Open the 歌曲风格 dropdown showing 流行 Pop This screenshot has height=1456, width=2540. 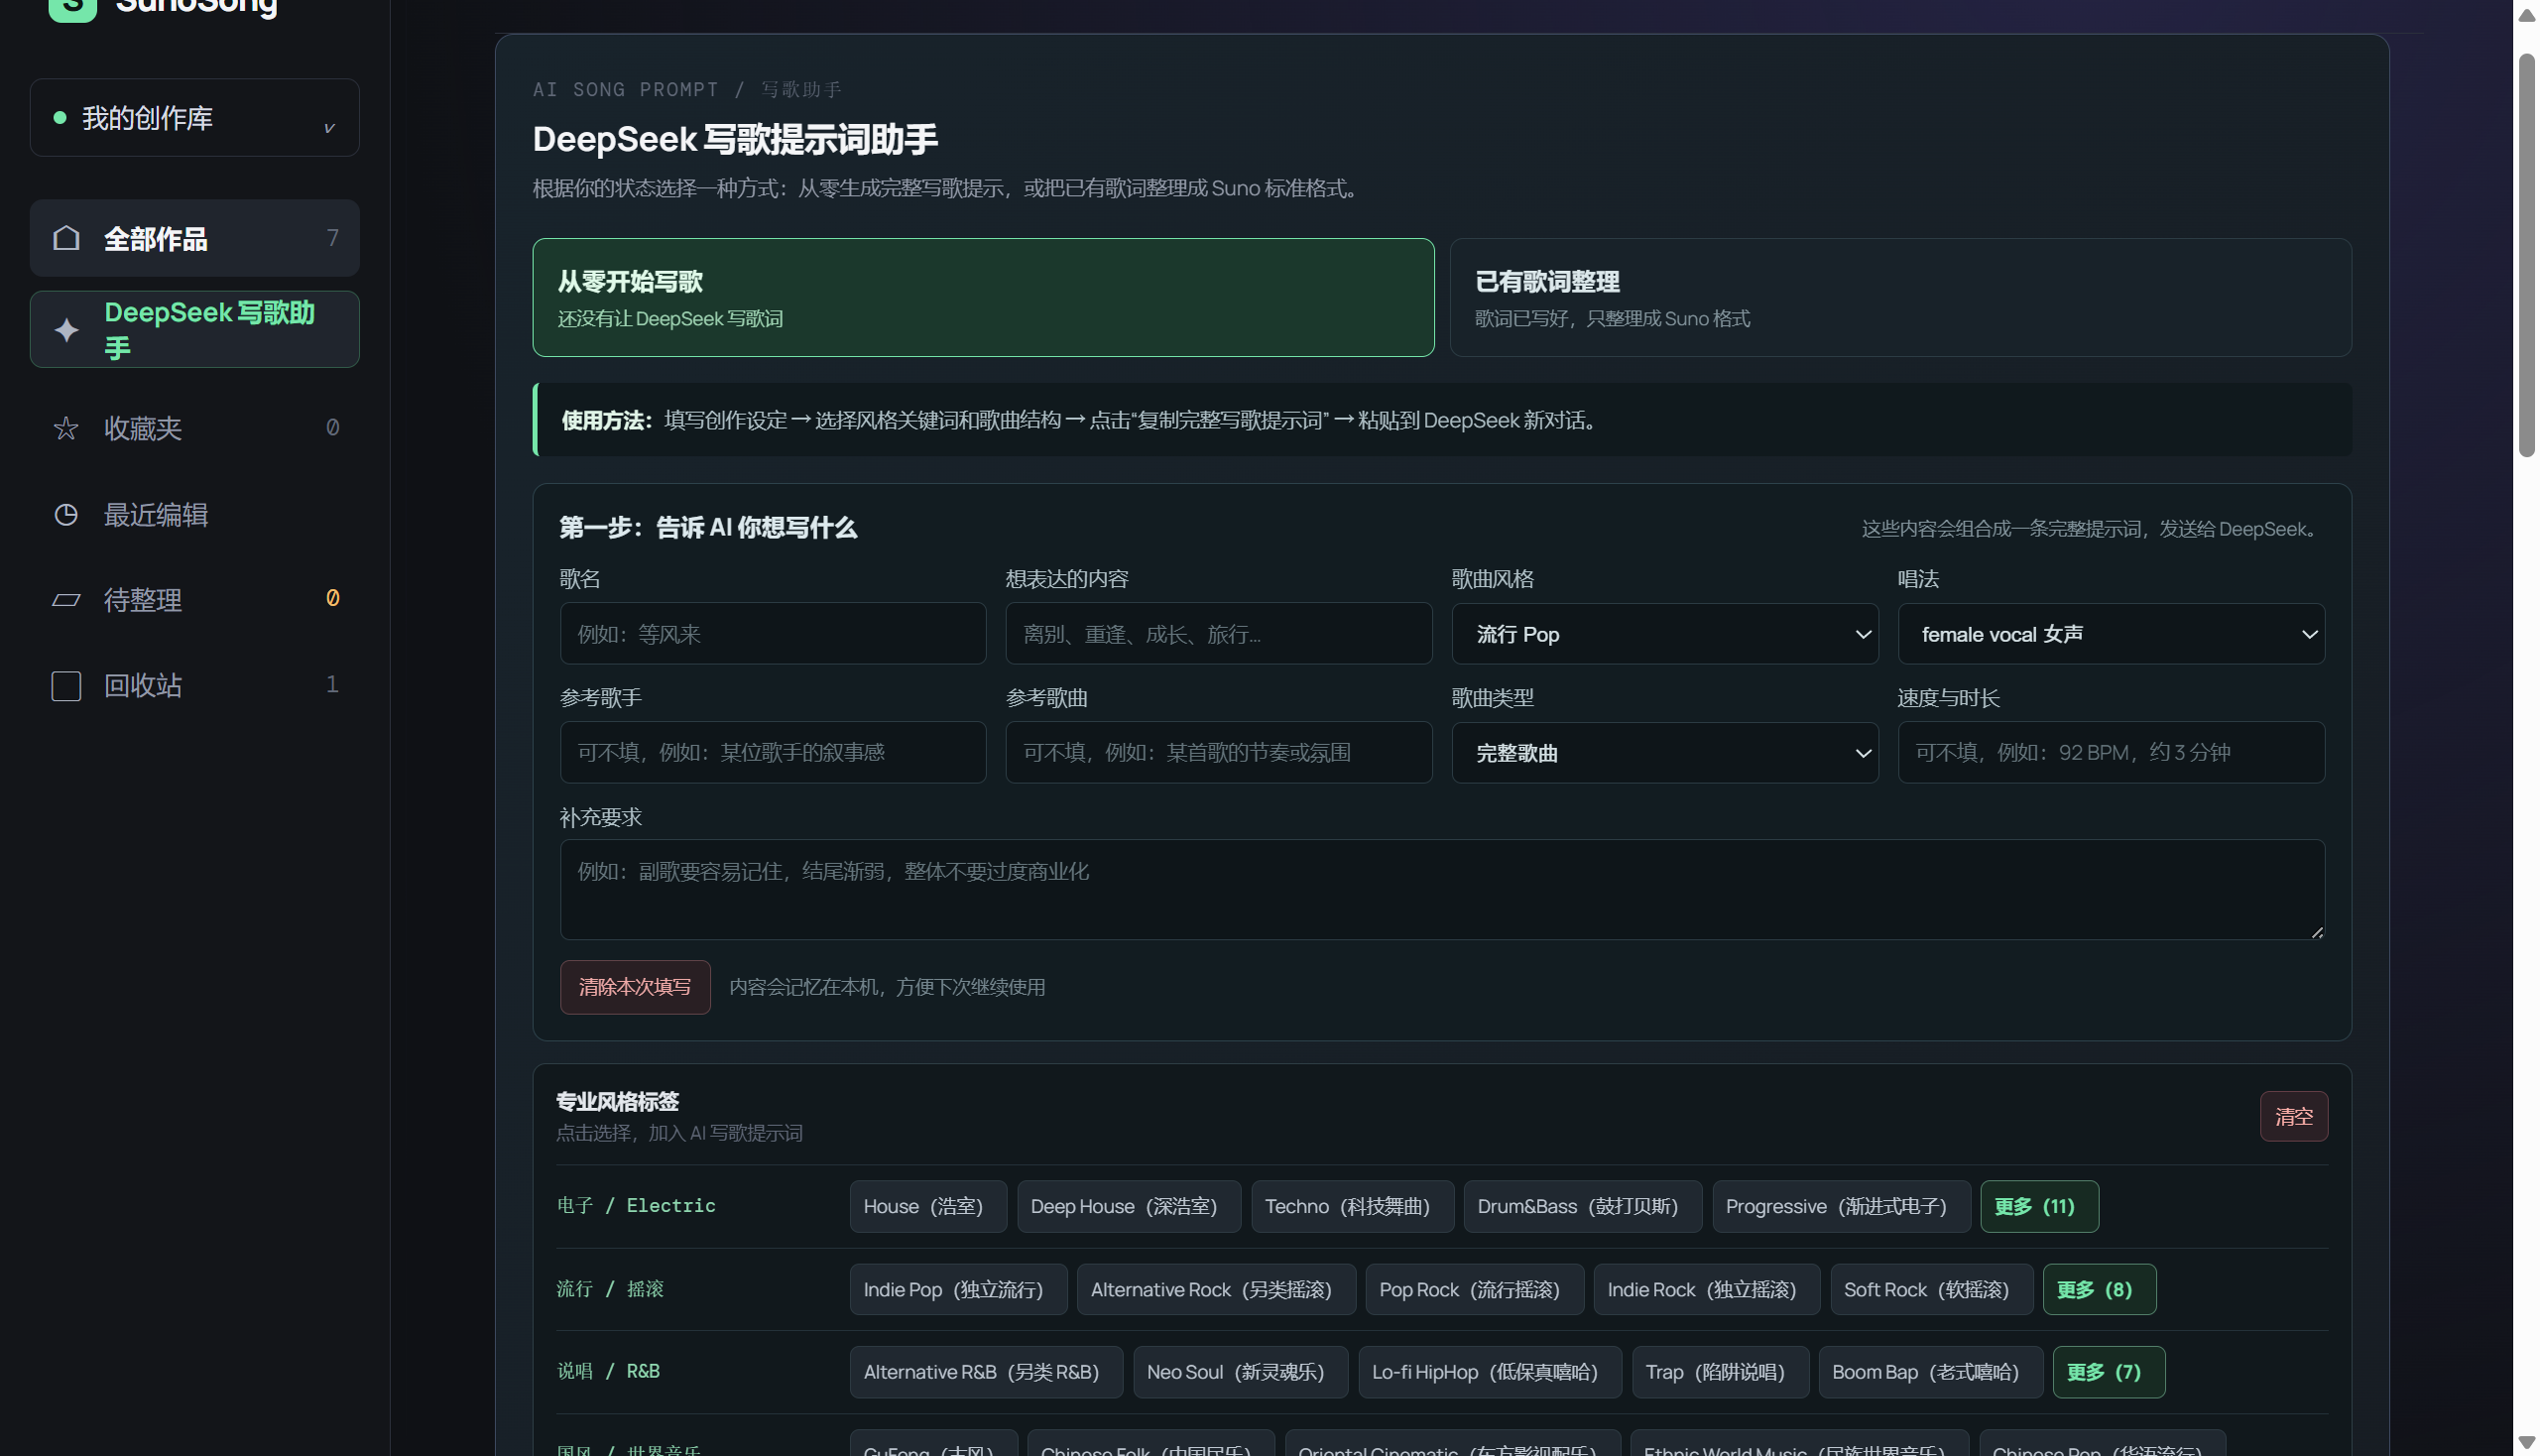click(x=1667, y=634)
